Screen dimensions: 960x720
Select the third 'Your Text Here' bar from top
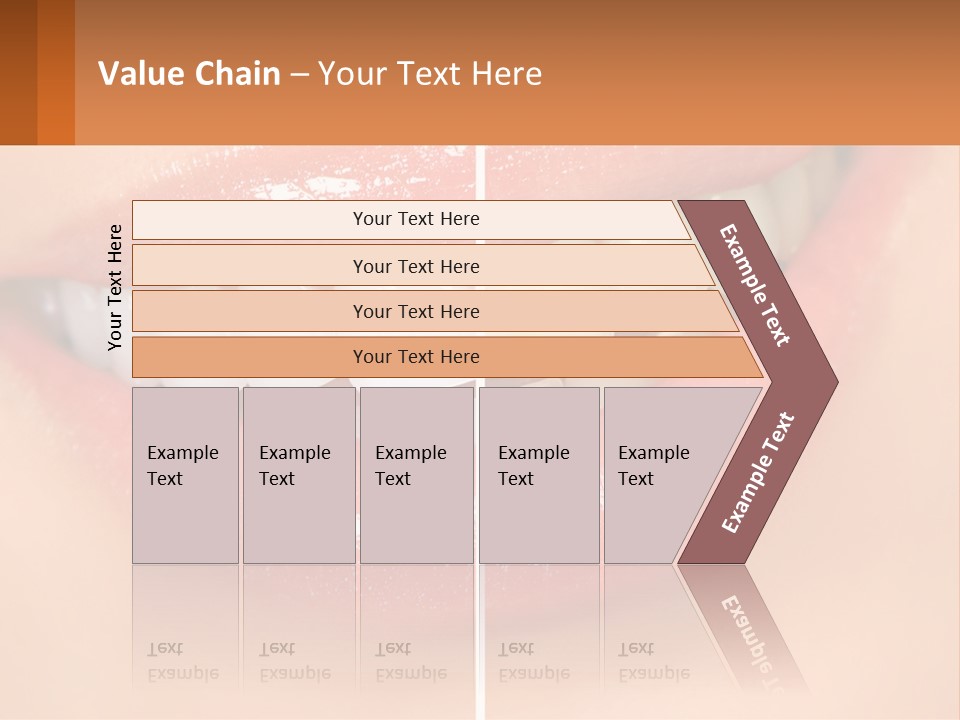(x=416, y=311)
